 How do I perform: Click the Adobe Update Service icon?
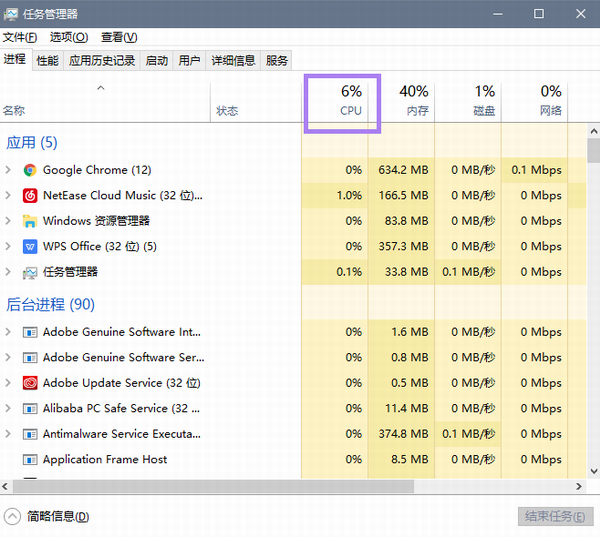(x=30, y=383)
